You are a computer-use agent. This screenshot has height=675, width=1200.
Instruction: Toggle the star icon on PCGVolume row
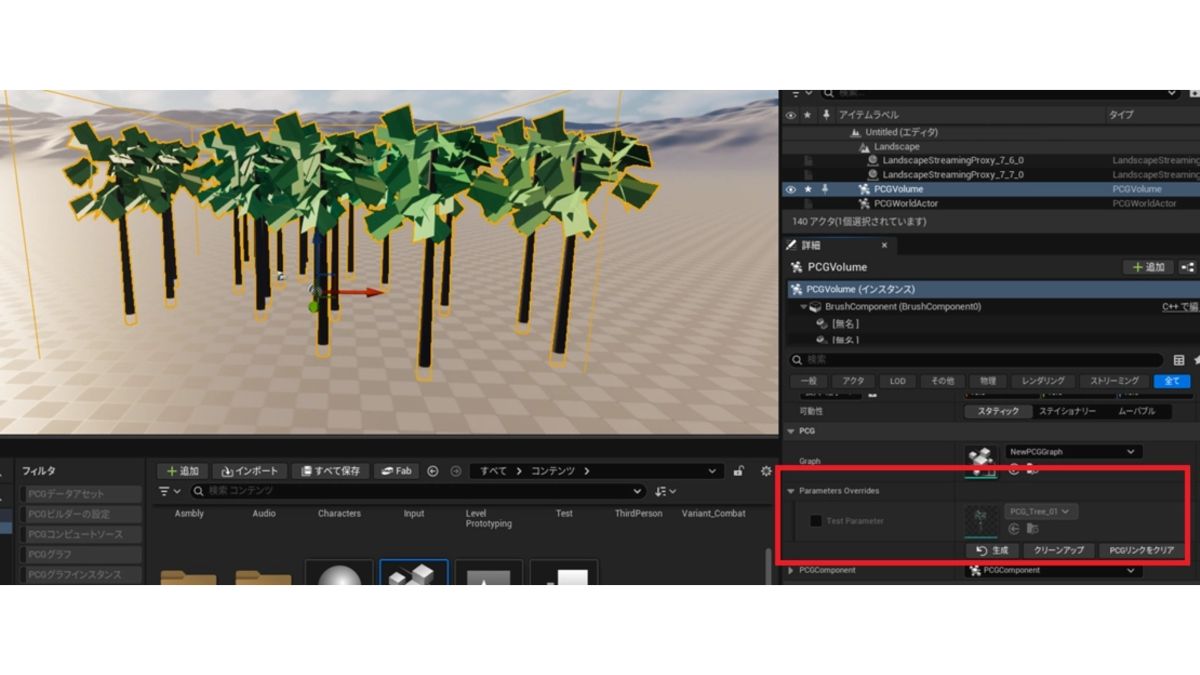(x=808, y=189)
